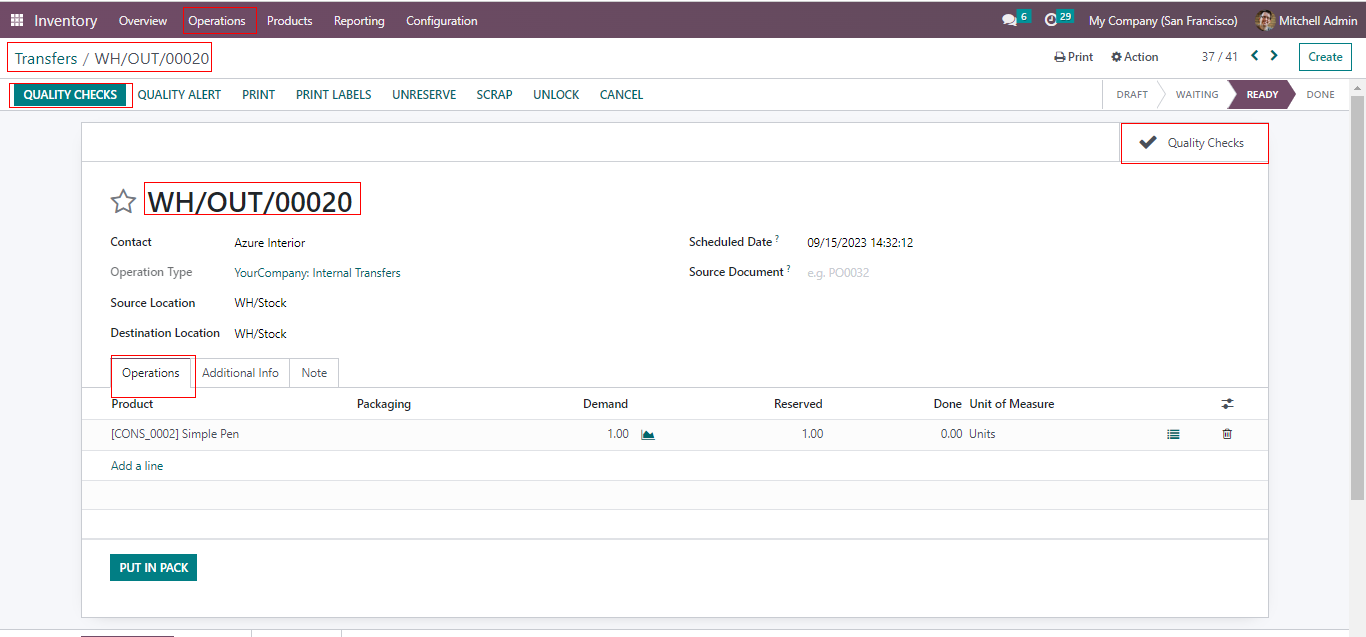Toggle optional columns settings icon
The image size is (1366, 637).
(1227, 404)
